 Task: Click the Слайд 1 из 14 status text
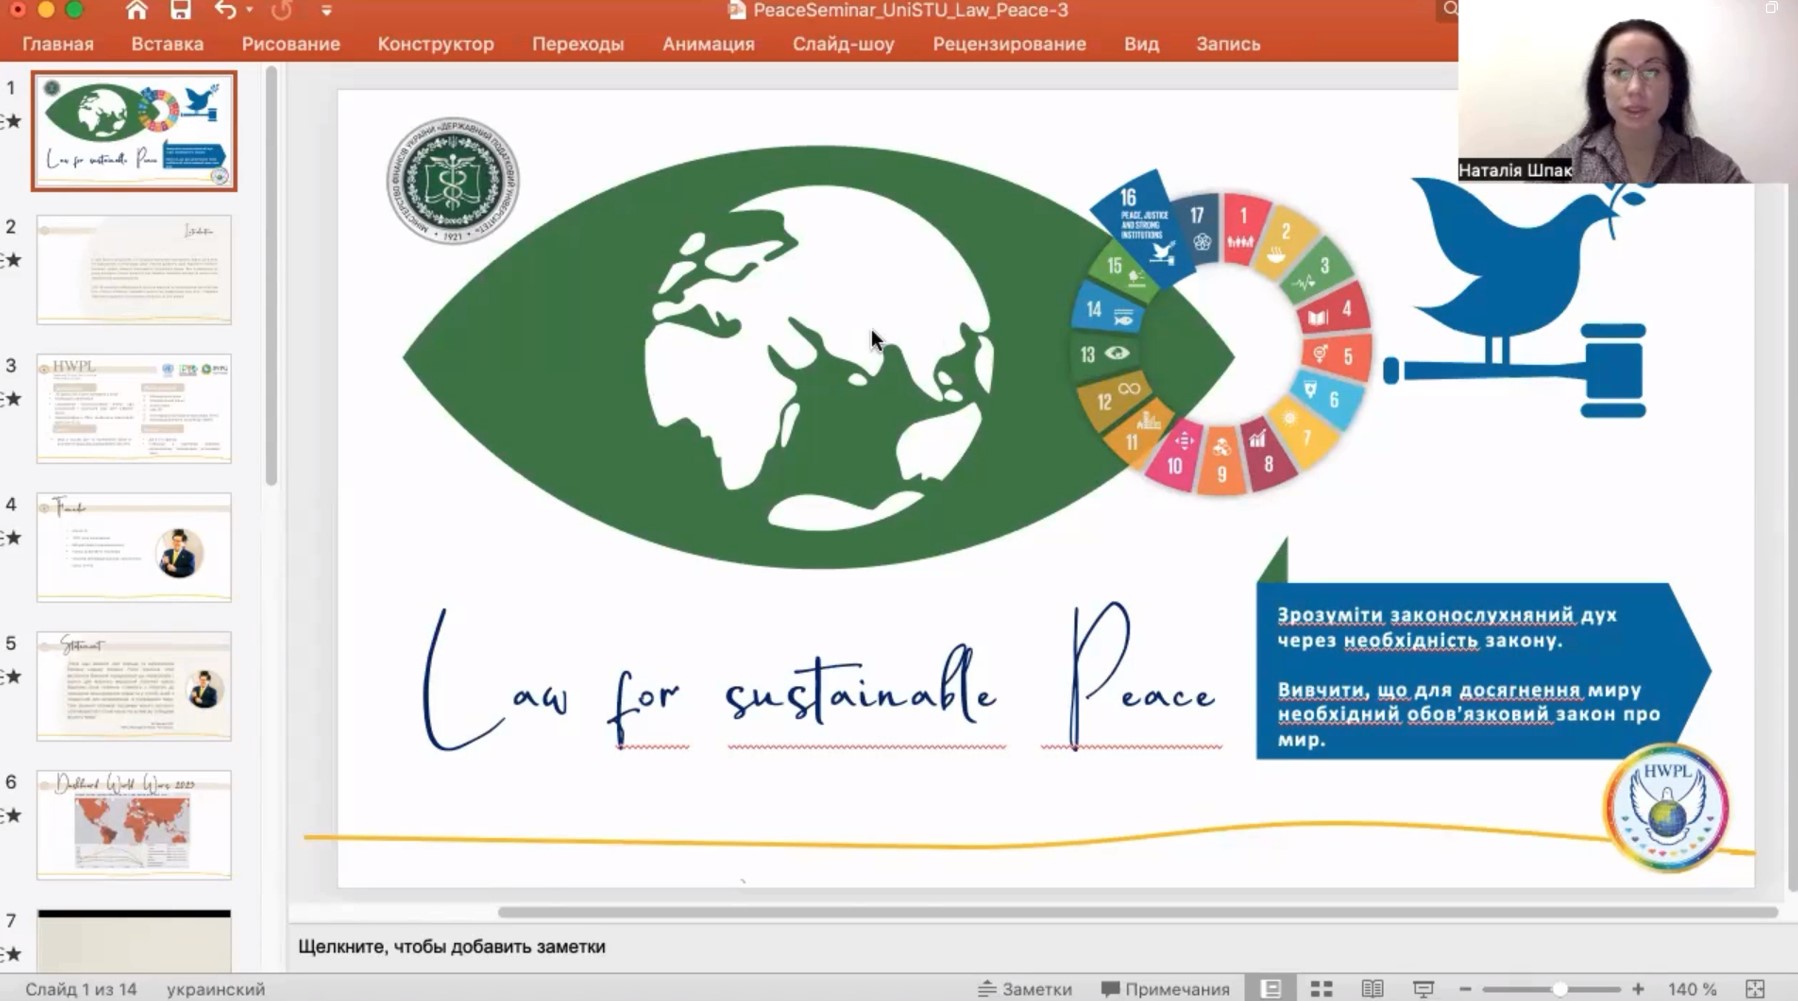pos(81,989)
